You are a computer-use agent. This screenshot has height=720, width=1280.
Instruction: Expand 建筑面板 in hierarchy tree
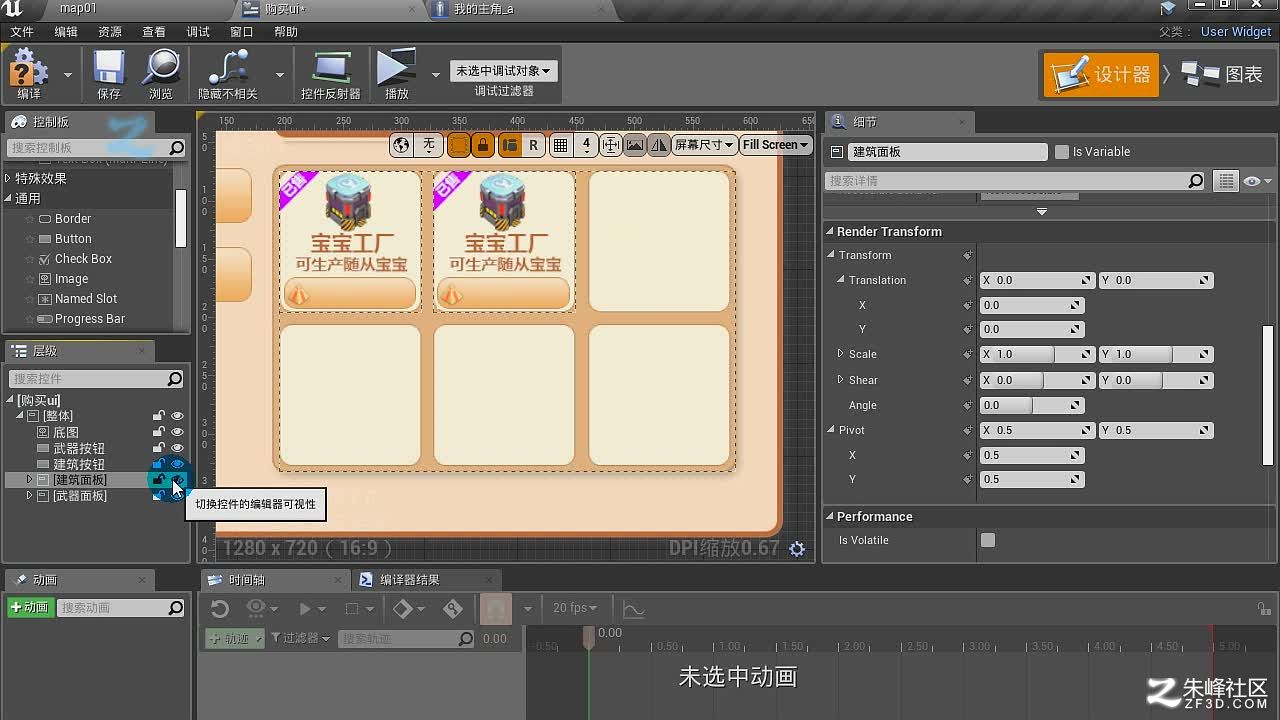(x=29, y=480)
